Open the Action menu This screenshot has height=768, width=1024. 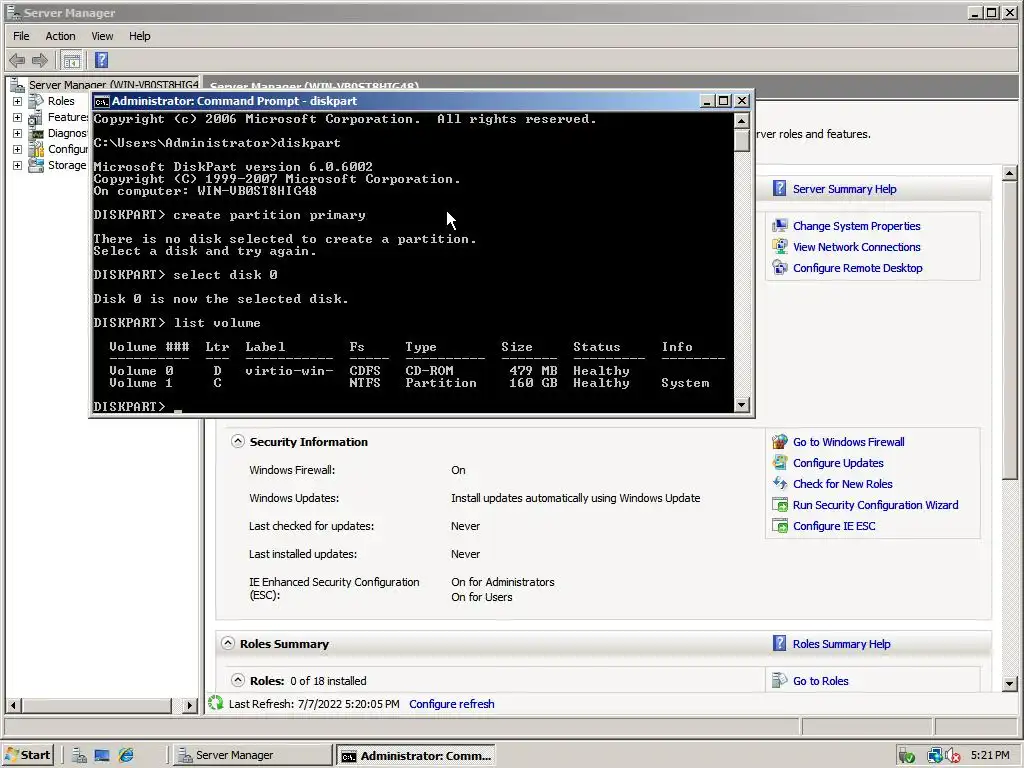(60, 36)
